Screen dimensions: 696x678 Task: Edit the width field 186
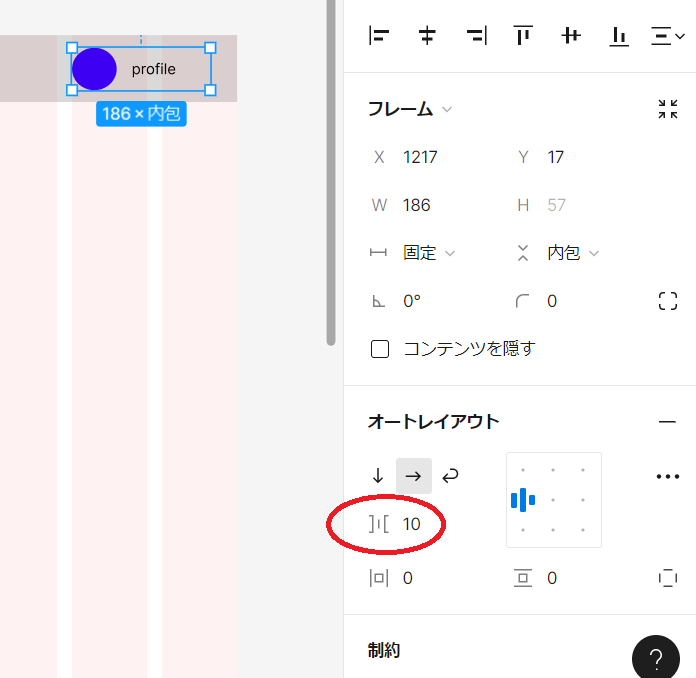coord(416,205)
